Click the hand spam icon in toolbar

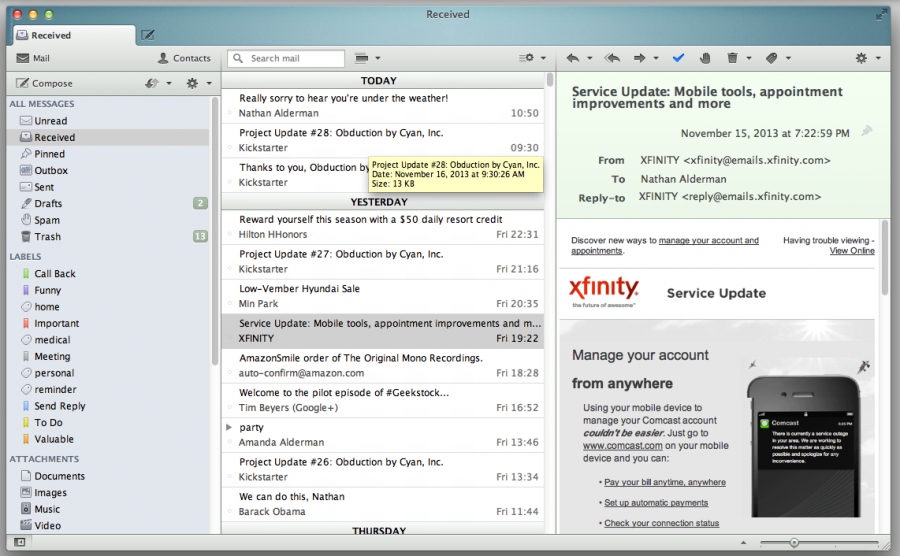point(705,58)
